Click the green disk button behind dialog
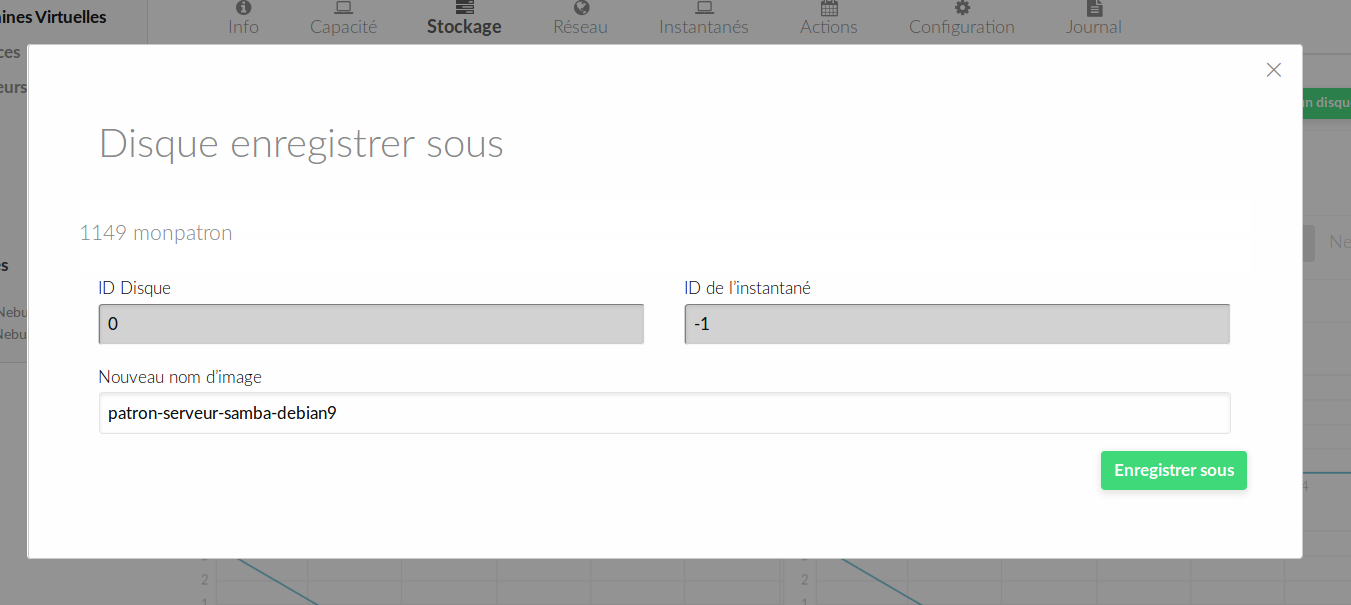This screenshot has width=1351, height=605. [1326, 102]
